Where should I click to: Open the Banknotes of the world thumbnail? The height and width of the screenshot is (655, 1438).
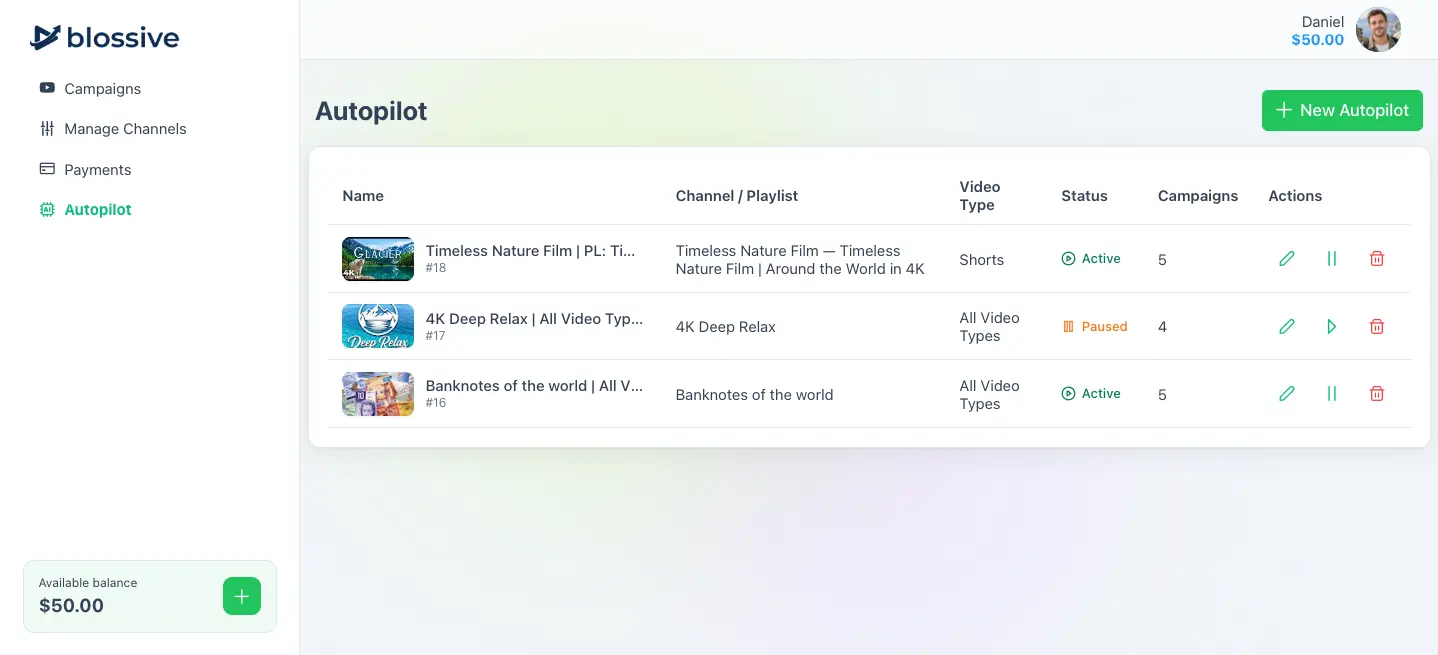(378, 394)
